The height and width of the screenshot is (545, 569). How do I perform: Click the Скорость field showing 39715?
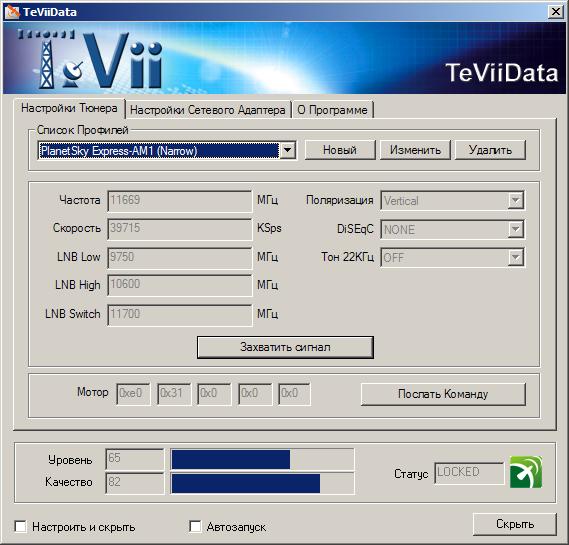point(180,229)
